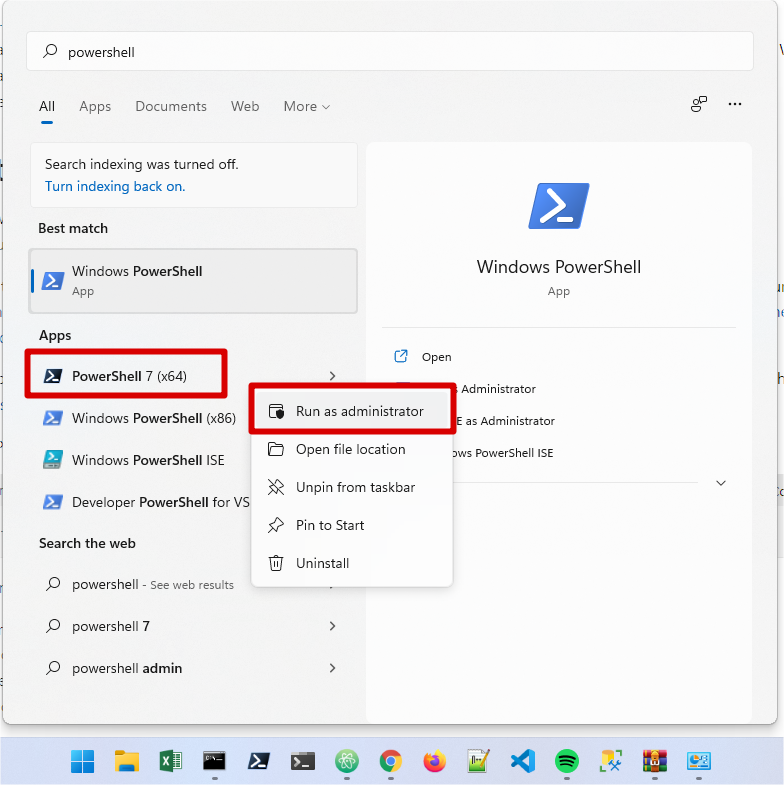Open the More dropdown filter
Image resolution: width=784 pixels, height=785 pixels.
[x=306, y=106]
